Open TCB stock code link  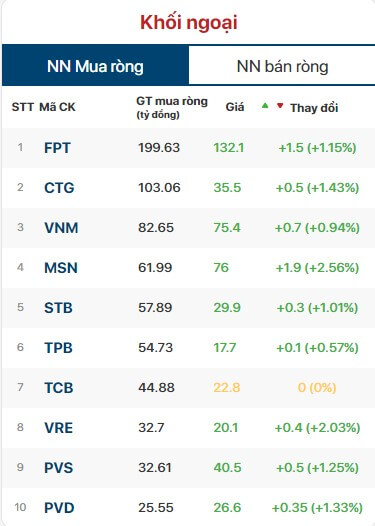click(x=59, y=388)
